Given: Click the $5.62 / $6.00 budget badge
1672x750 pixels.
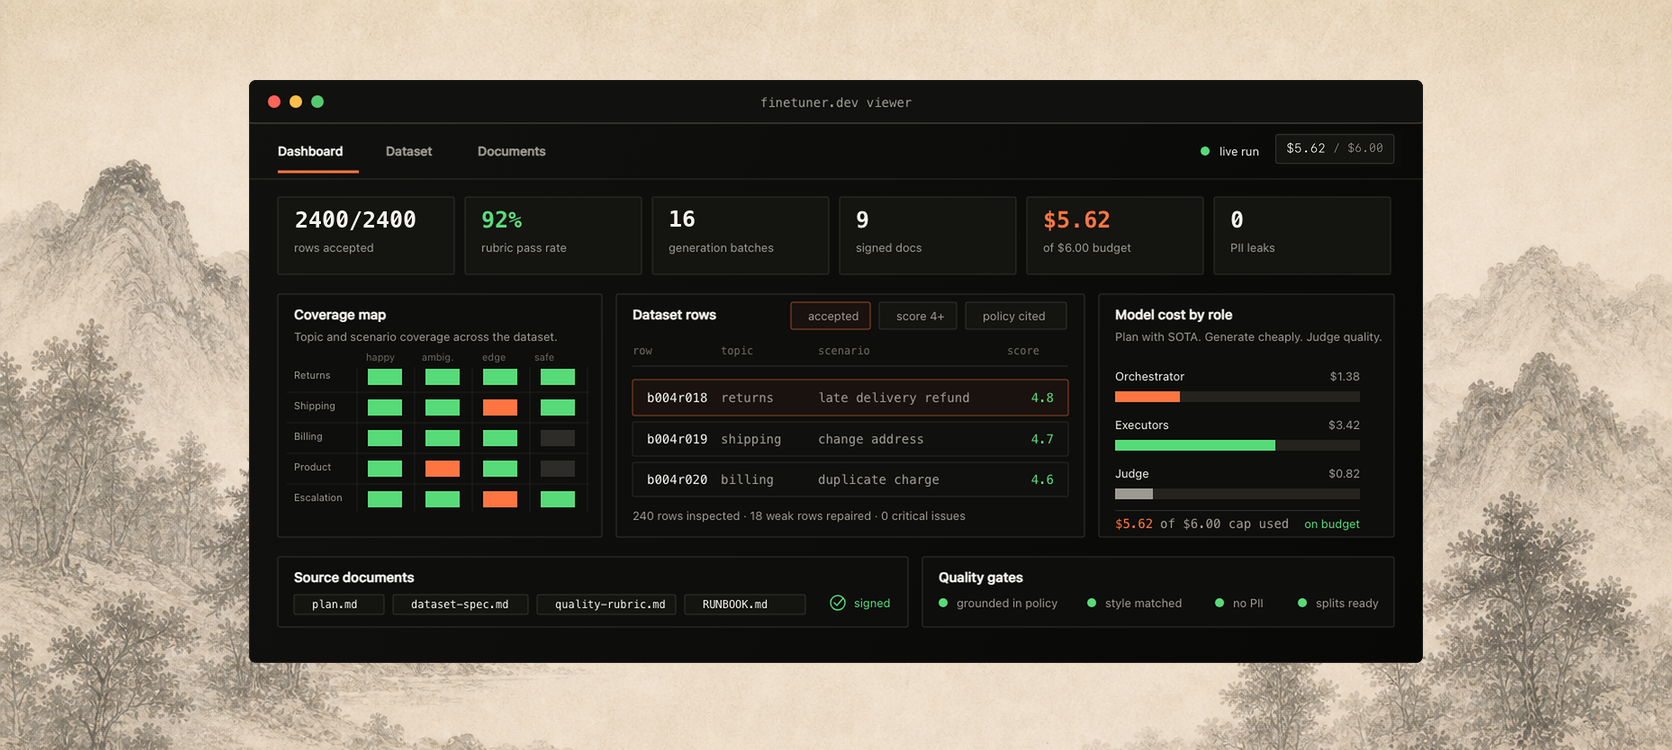Looking at the screenshot, I should (x=1334, y=148).
